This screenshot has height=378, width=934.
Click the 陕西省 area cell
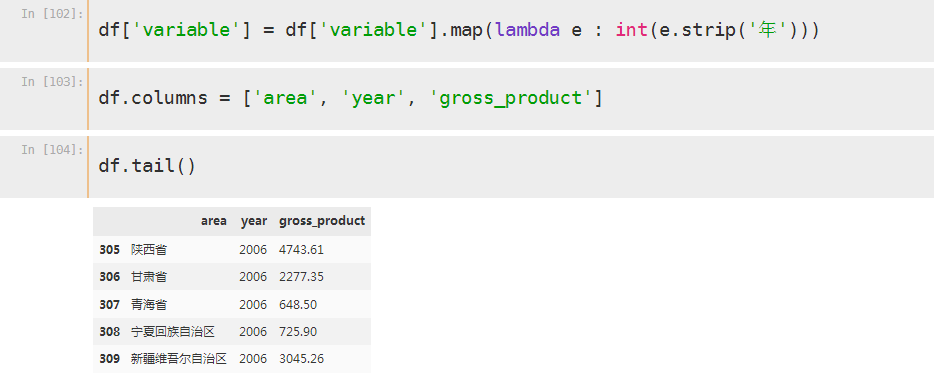(x=149, y=250)
